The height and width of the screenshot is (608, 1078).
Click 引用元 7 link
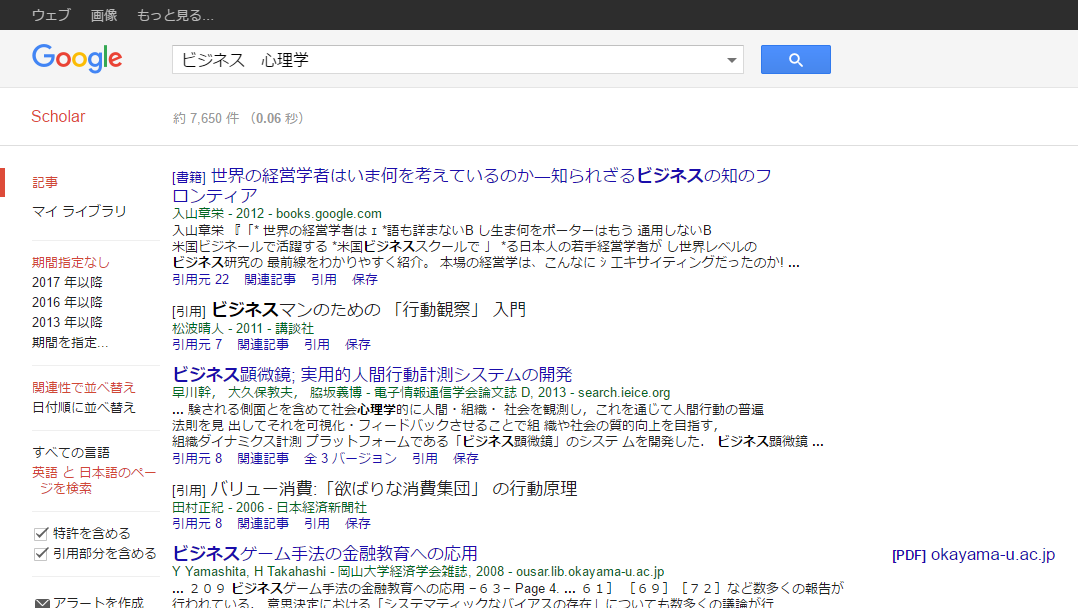[197, 344]
